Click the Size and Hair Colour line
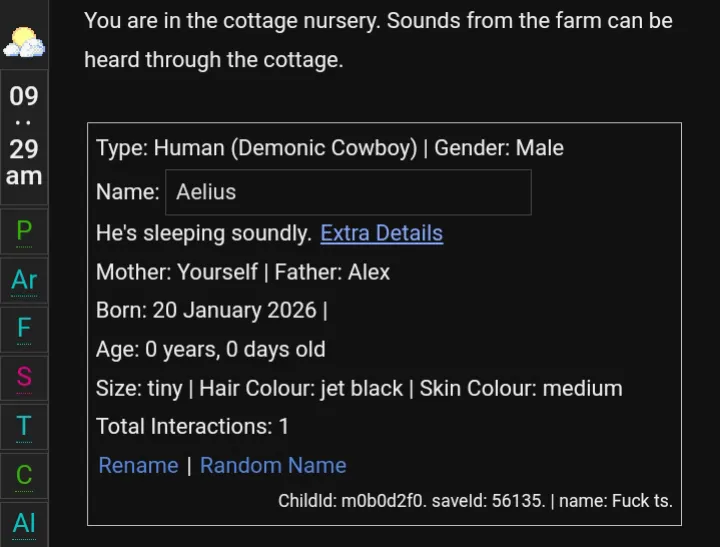 358,388
